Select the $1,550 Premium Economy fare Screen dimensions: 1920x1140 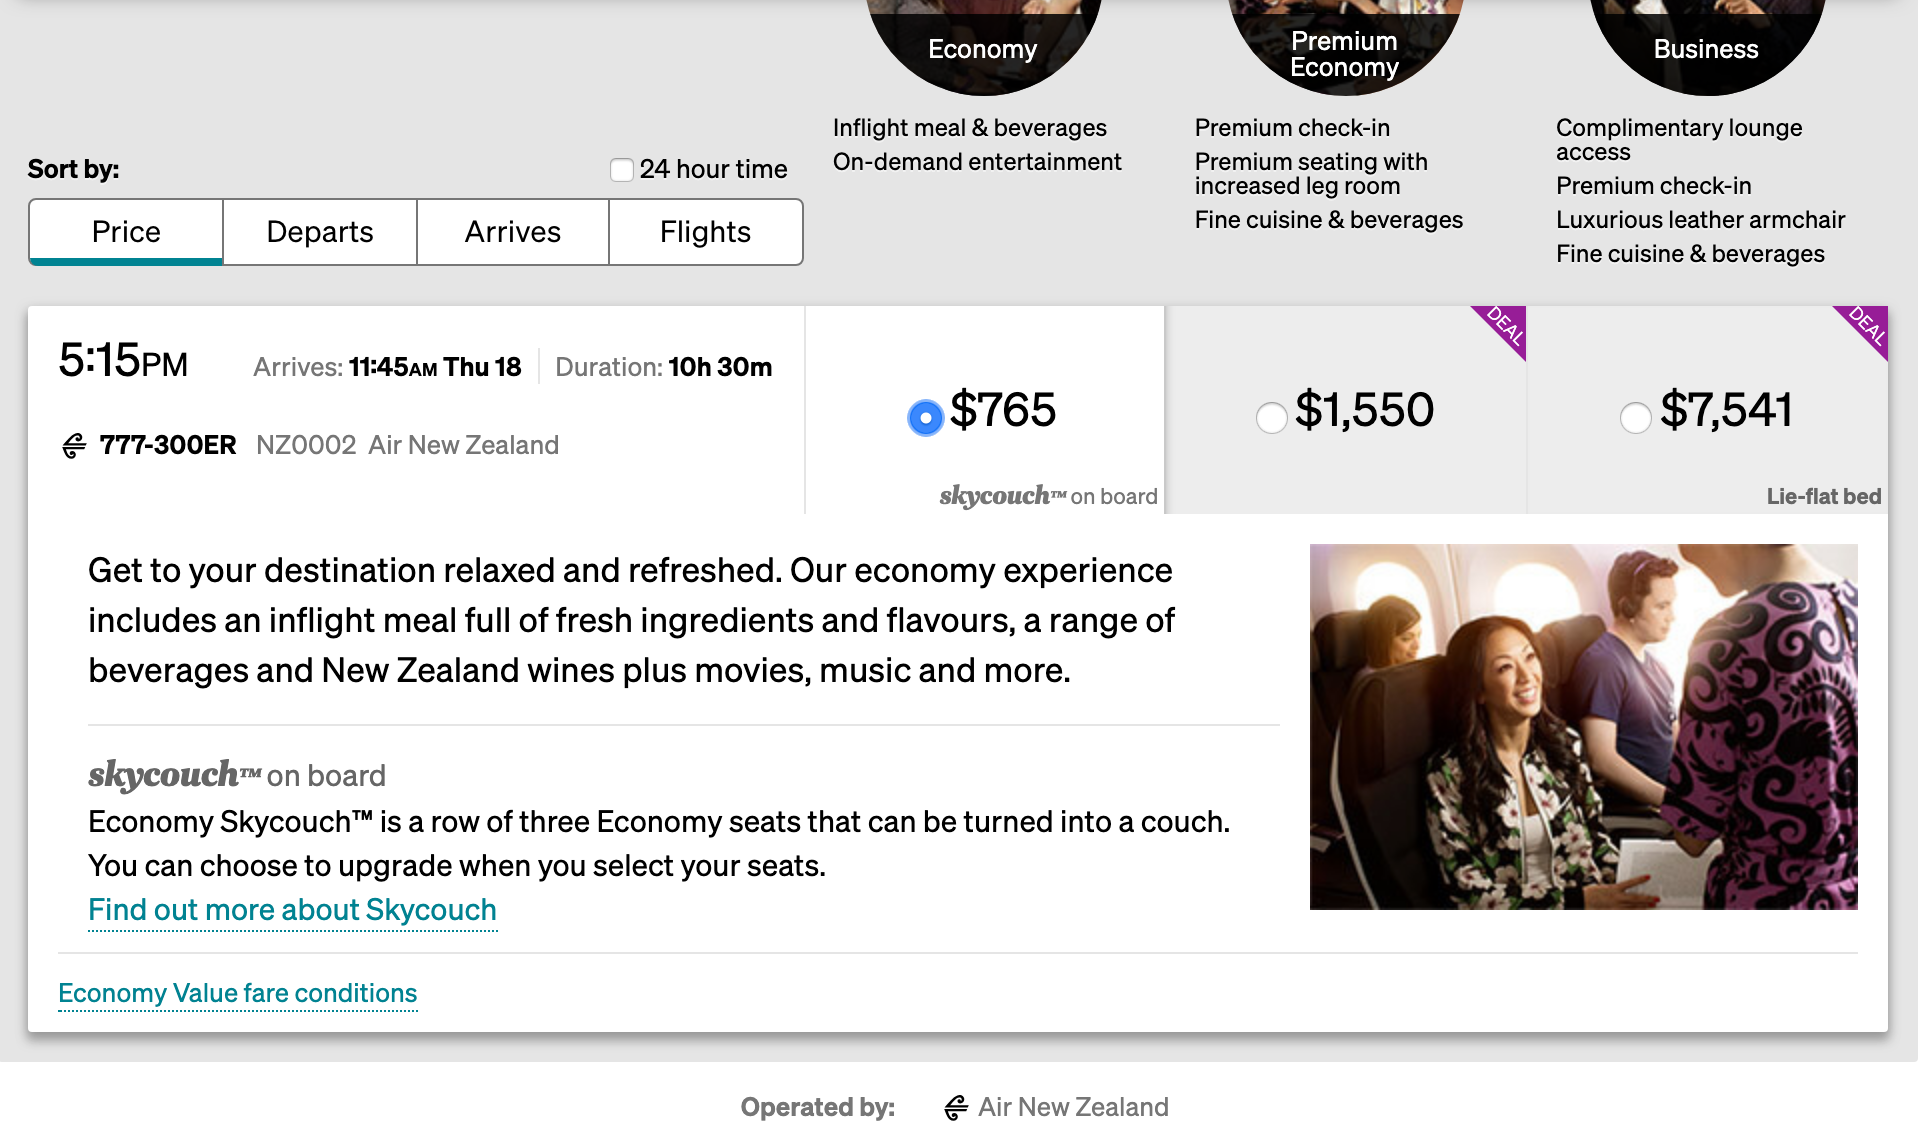(1271, 417)
